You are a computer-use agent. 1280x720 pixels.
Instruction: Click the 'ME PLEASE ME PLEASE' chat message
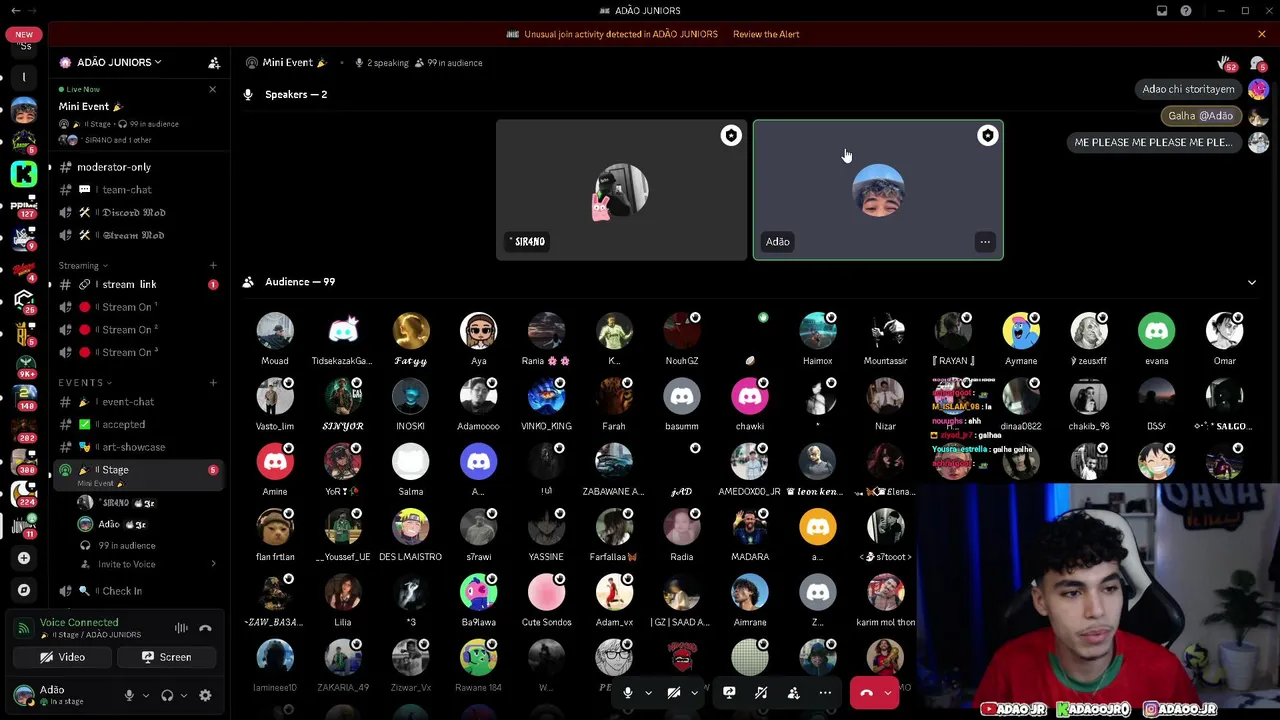click(x=1153, y=143)
